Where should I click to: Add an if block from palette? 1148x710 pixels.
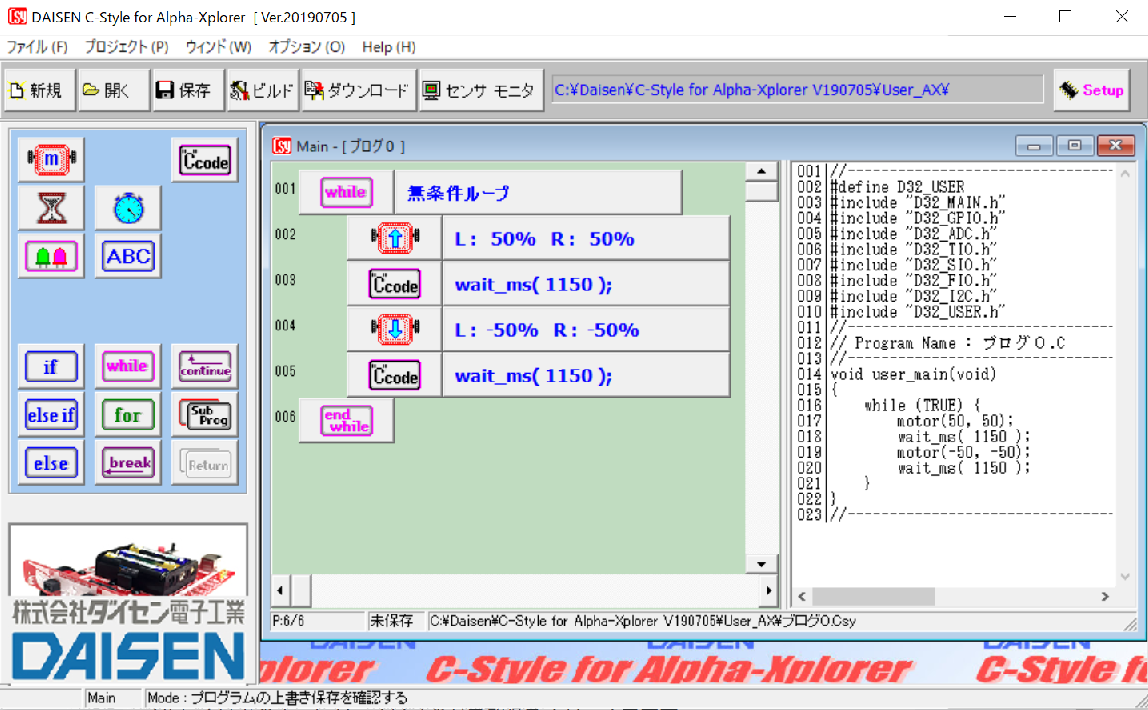51,366
